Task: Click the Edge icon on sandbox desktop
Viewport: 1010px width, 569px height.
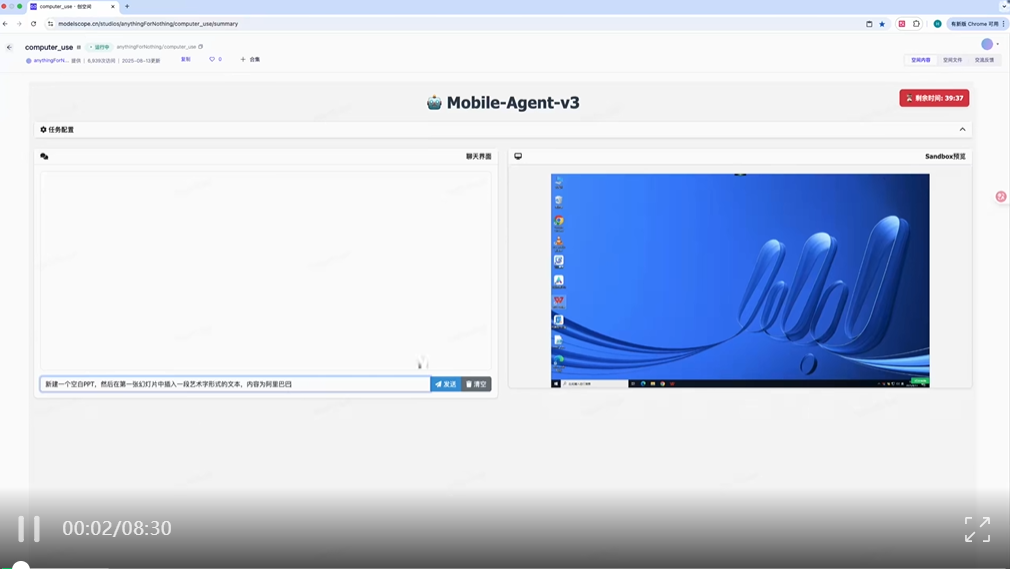Action: pyautogui.click(x=558, y=360)
